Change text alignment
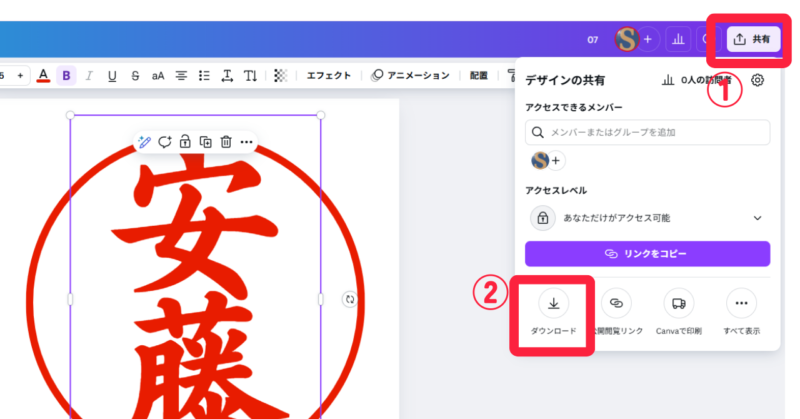Screen dimensions: 800x419 pyautogui.click(x=181, y=76)
